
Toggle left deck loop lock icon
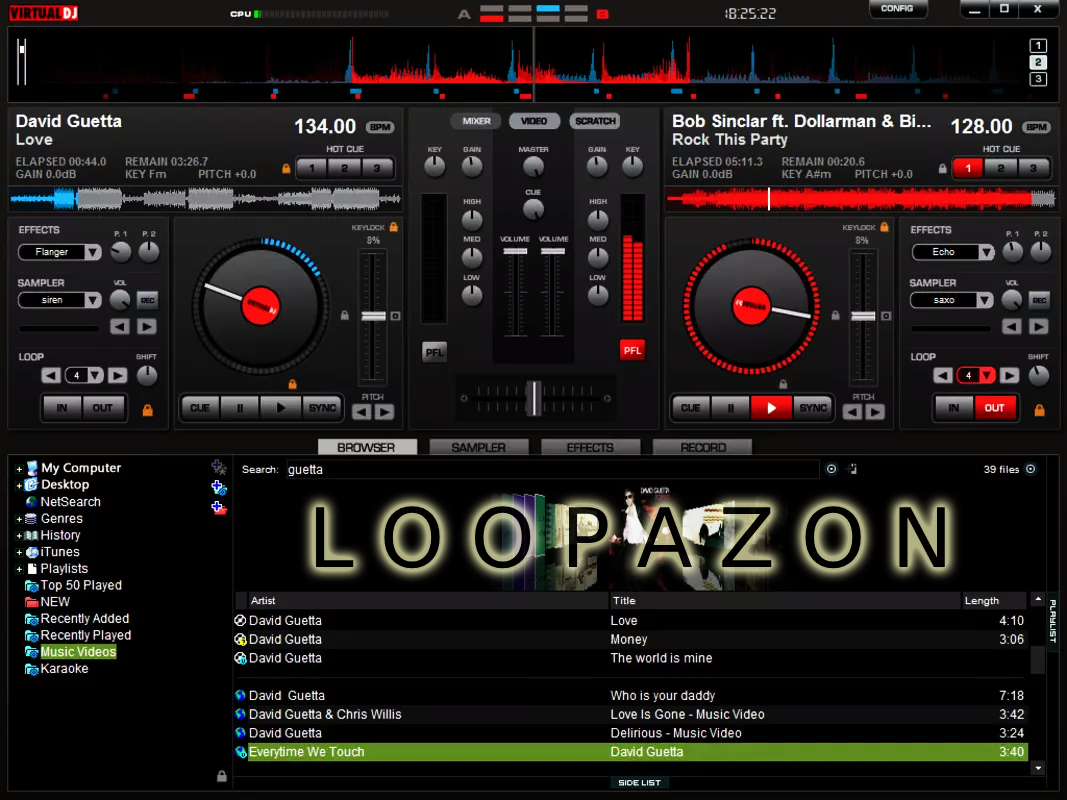point(147,410)
